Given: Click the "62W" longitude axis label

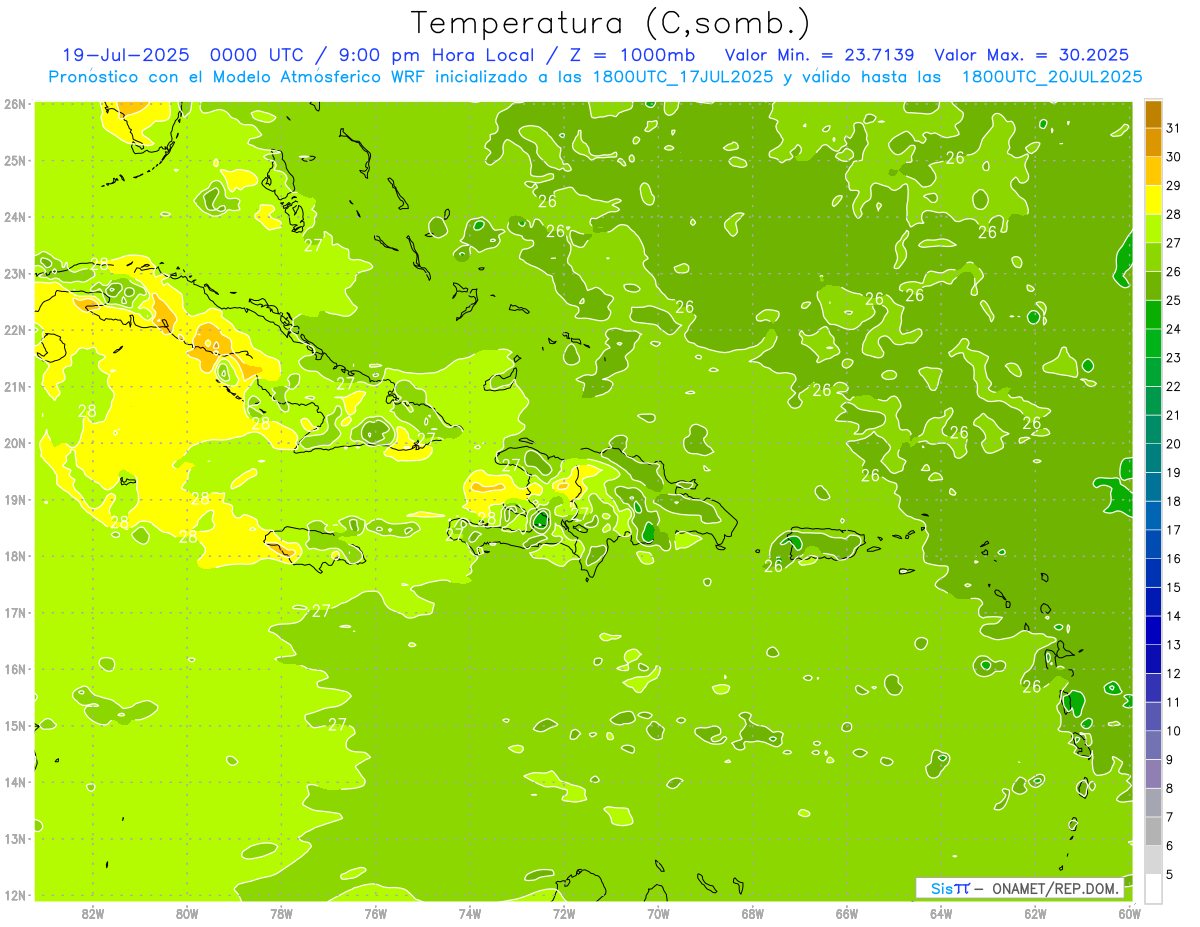Looking at the screenshot, I should pos(1035,913).
